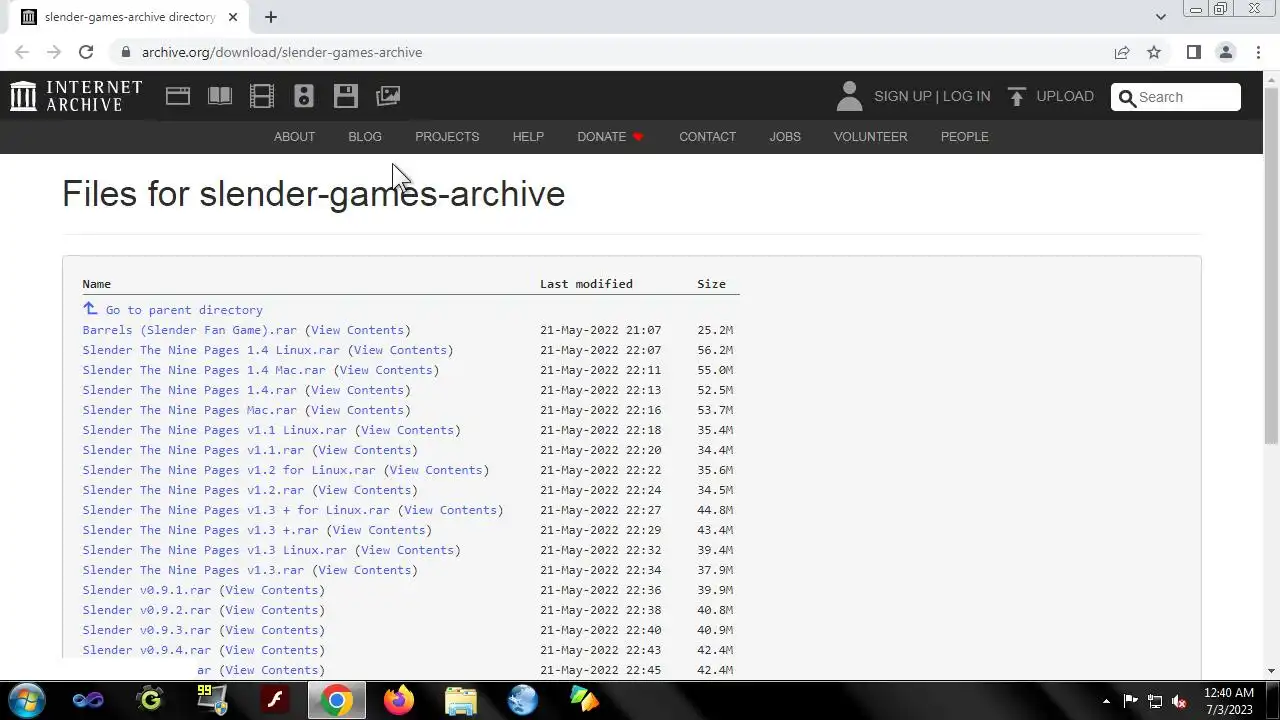Share this page icon in address bar
The image size is (1280, 720).
point(1122,52)
